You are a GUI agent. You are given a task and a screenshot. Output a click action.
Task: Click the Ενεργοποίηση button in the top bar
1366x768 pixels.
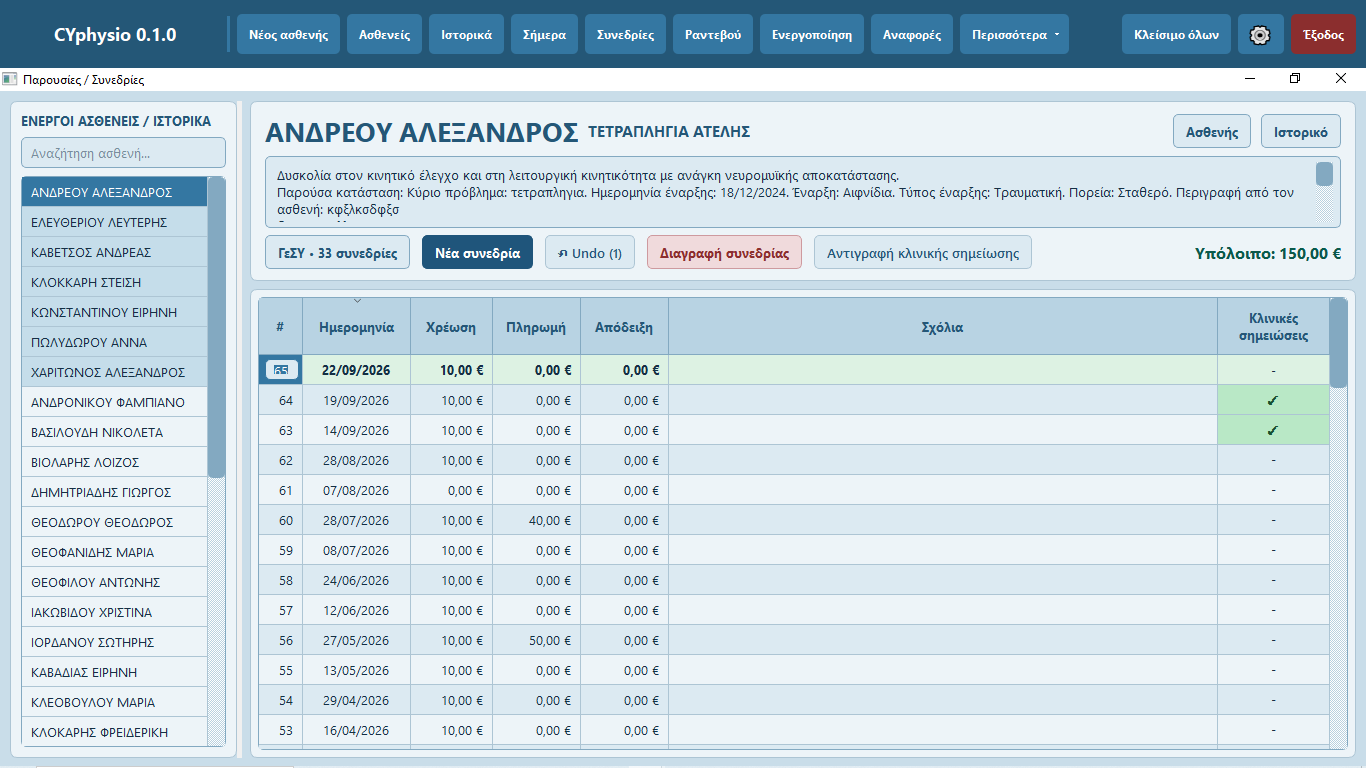pyautogui.click(x=812, y=34)
